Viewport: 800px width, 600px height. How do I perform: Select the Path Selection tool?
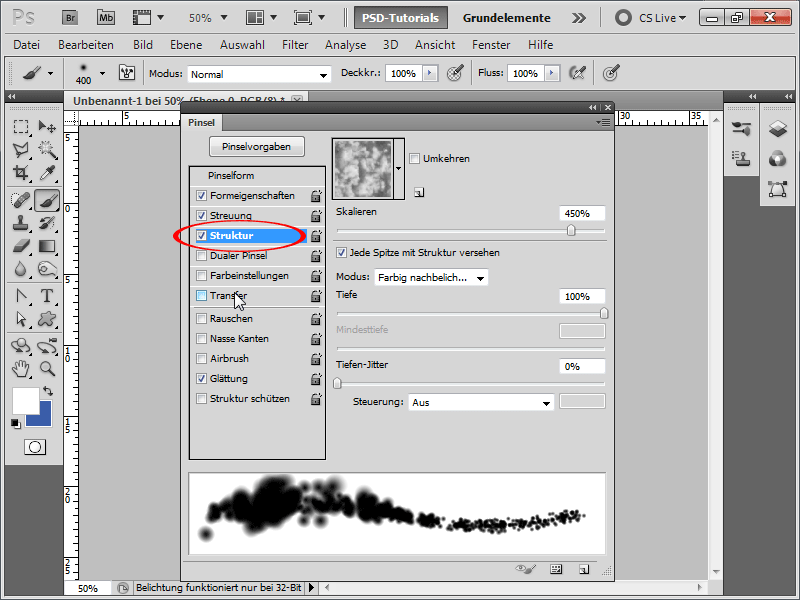(x=21, y=319)
